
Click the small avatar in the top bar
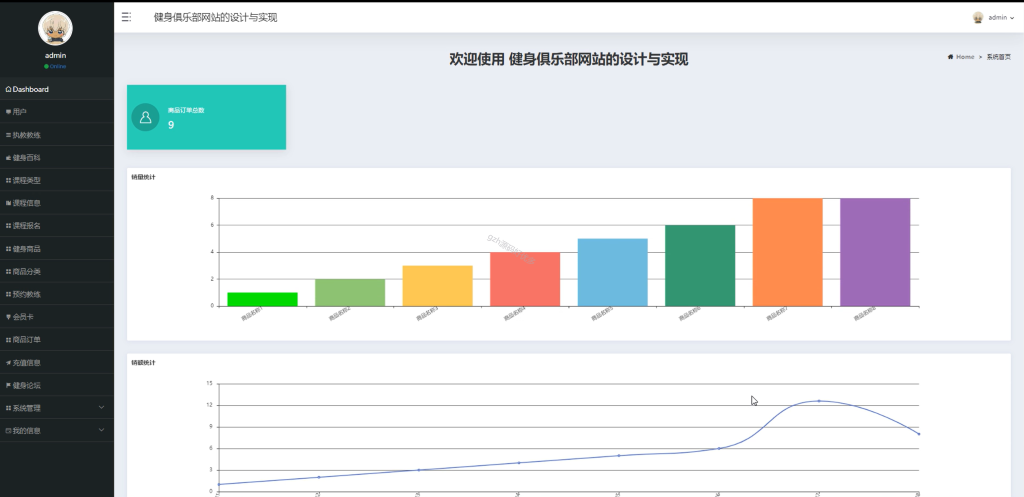click(978, 18)
